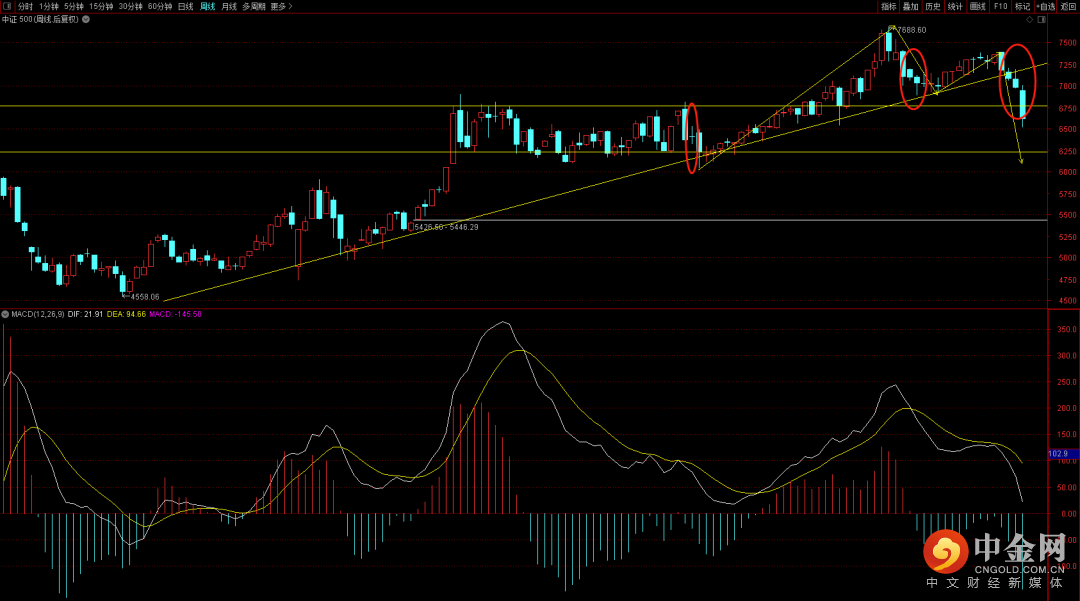This screenshot has width=1080, height=601.
Task: Switch to 60分钟 period
Action: (x=160, y=6)
